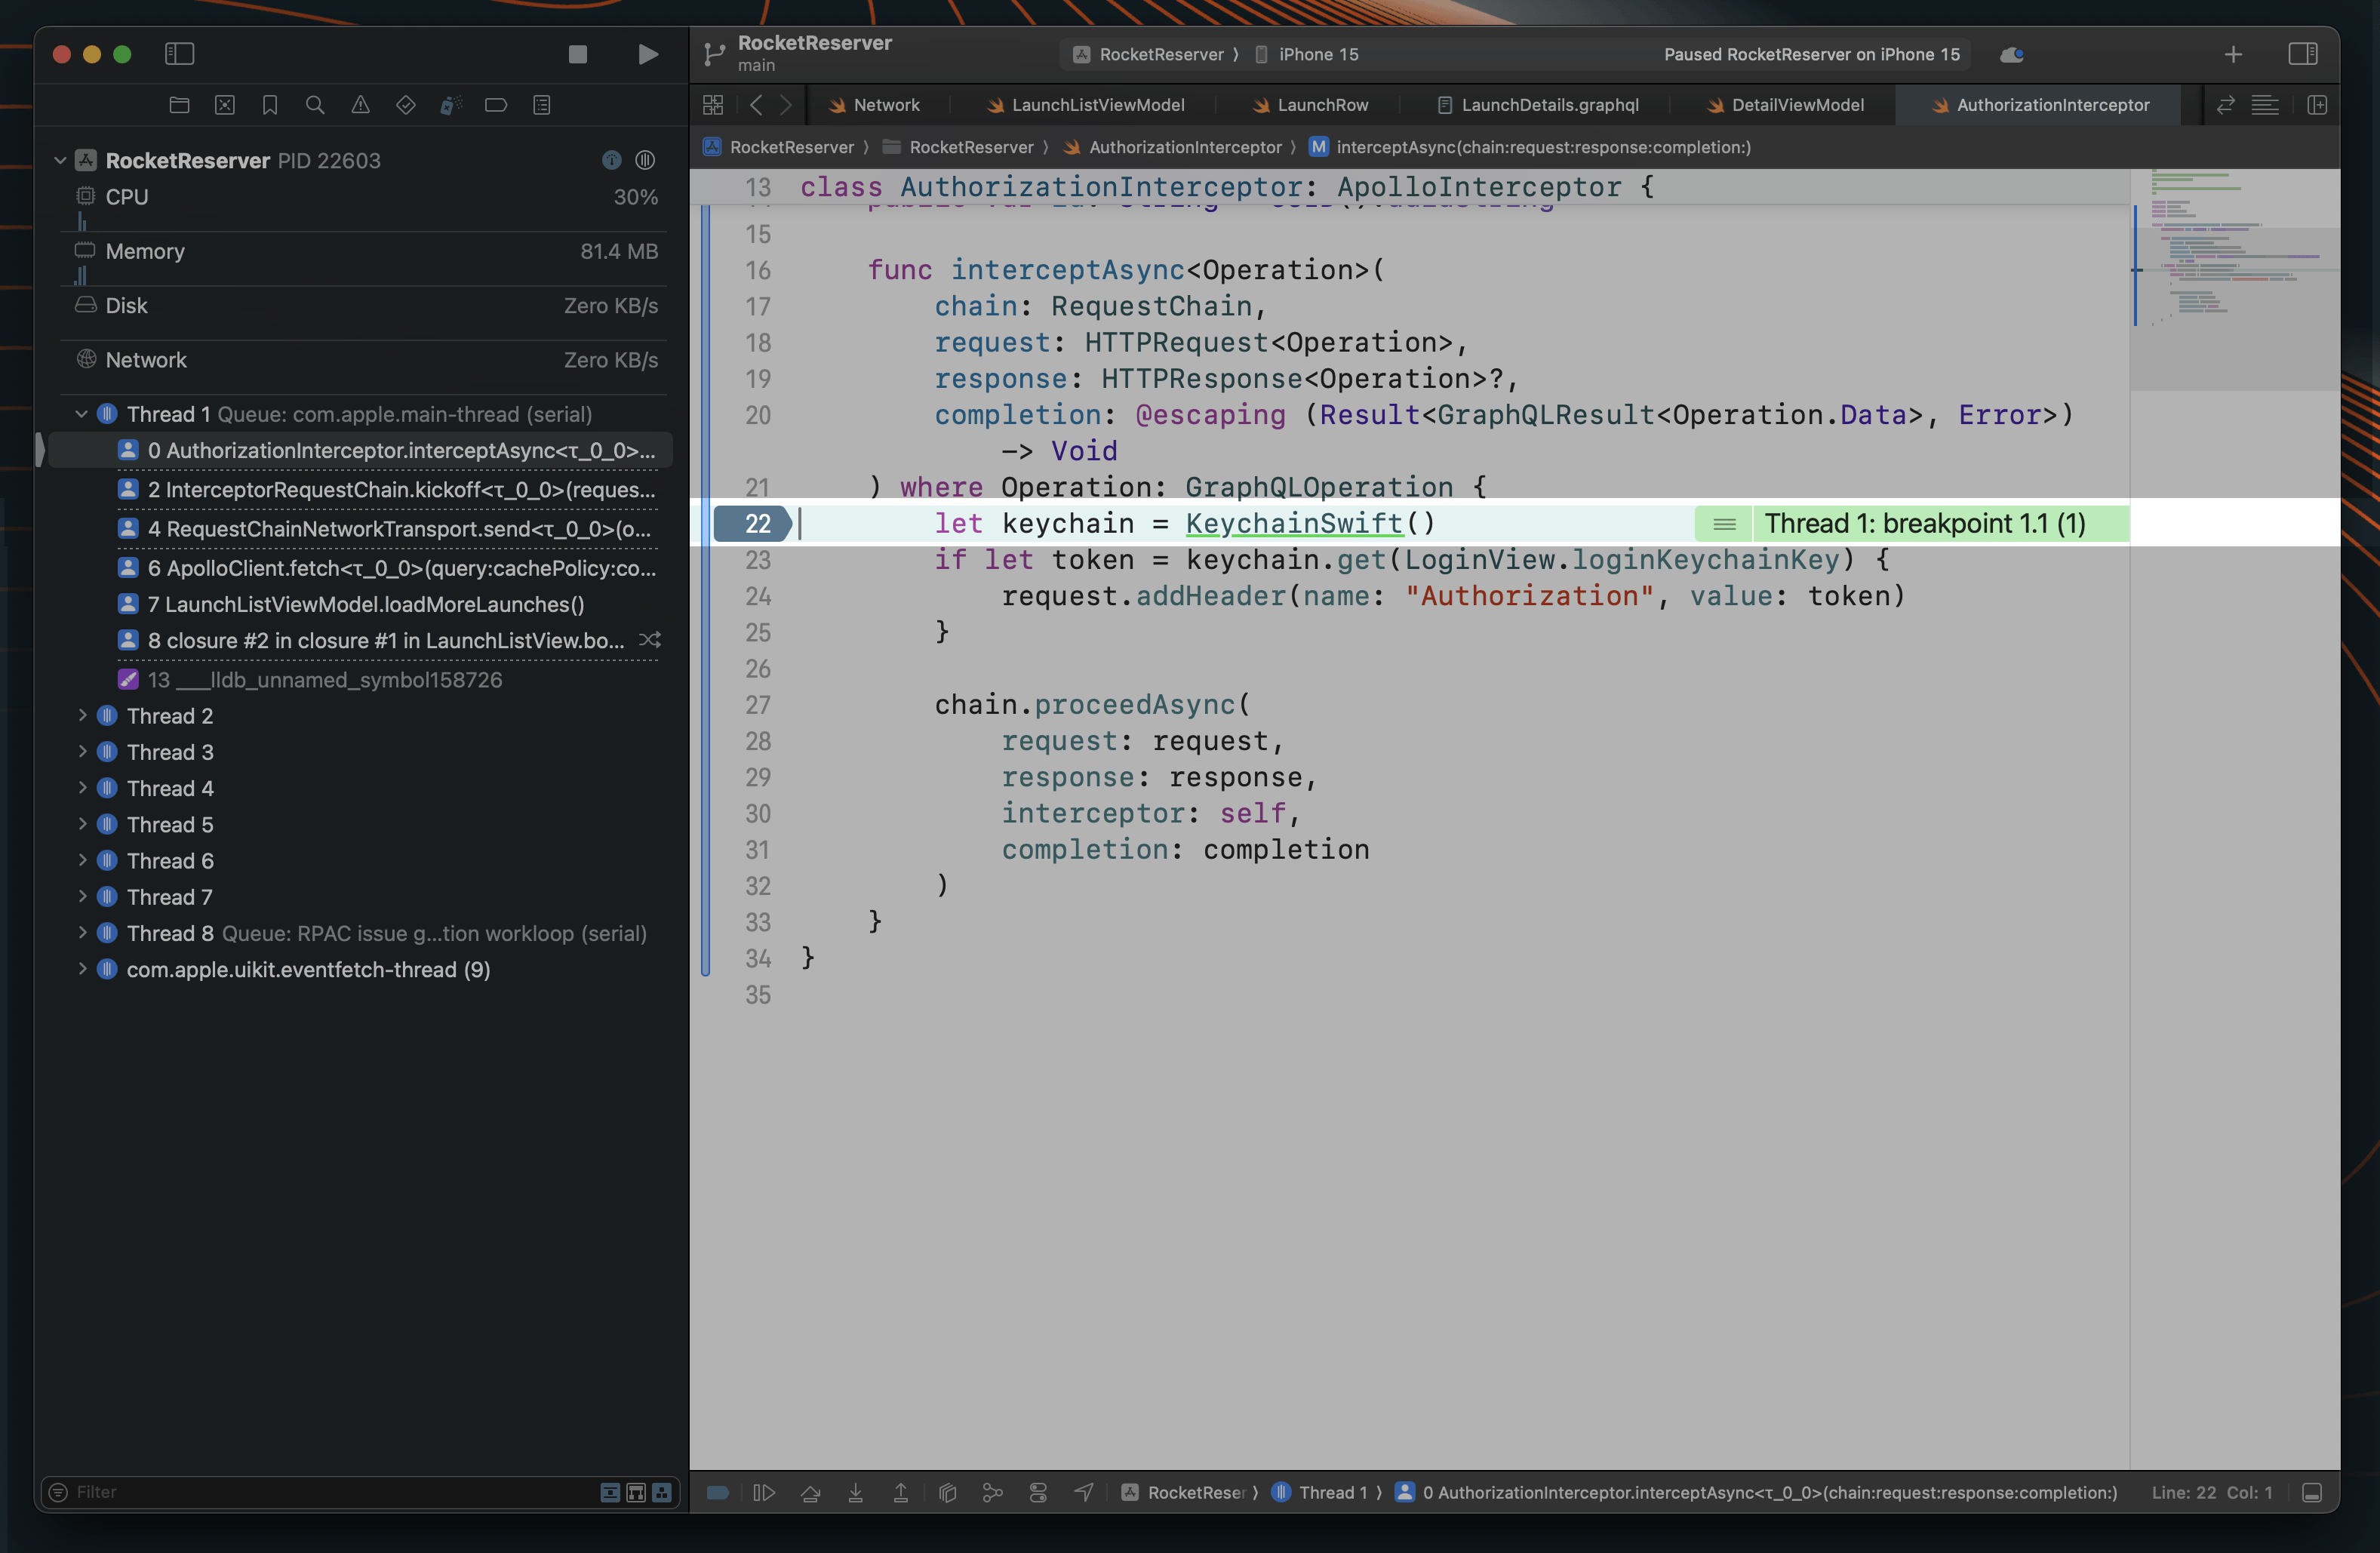Open the memory graph debugger icon
Viewport: 2380px width, 1553px height.
[993, 1492]
